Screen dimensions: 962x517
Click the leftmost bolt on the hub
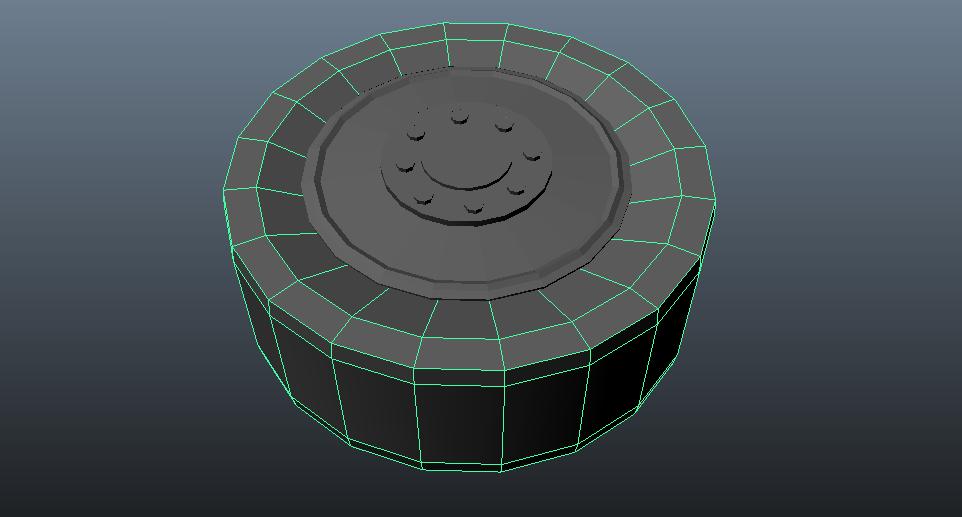(405, 166)
